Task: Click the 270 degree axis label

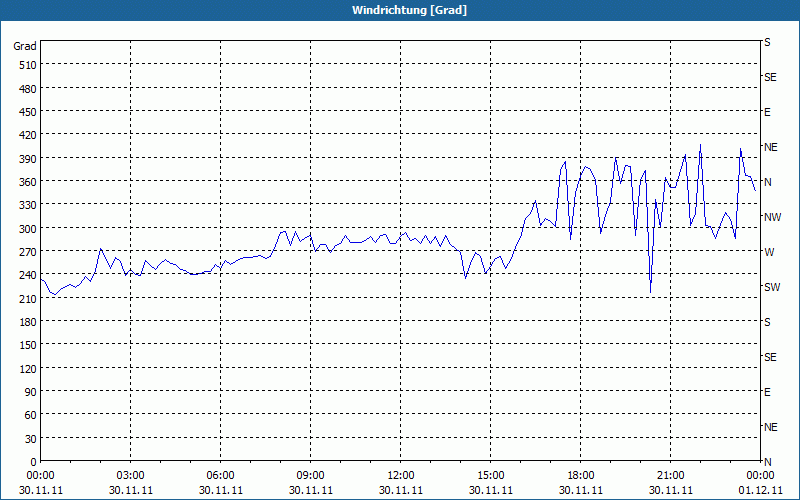Action: tap(29, 252)
